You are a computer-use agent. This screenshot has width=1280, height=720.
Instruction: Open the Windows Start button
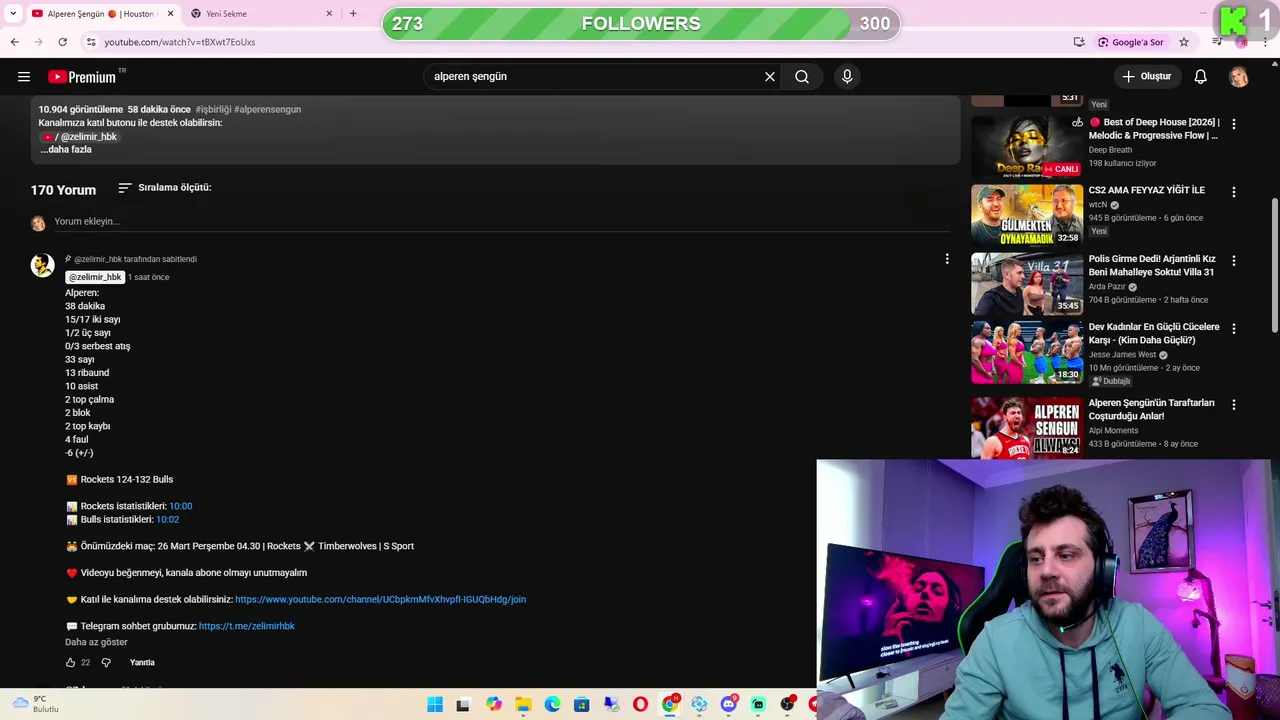click(434, 705)
